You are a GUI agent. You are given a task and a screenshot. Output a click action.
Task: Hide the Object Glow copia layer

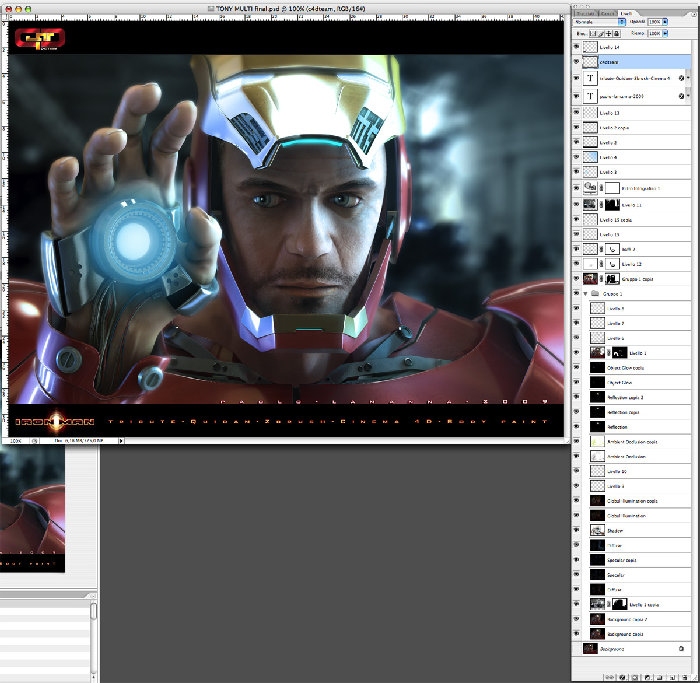click(576, 367)
